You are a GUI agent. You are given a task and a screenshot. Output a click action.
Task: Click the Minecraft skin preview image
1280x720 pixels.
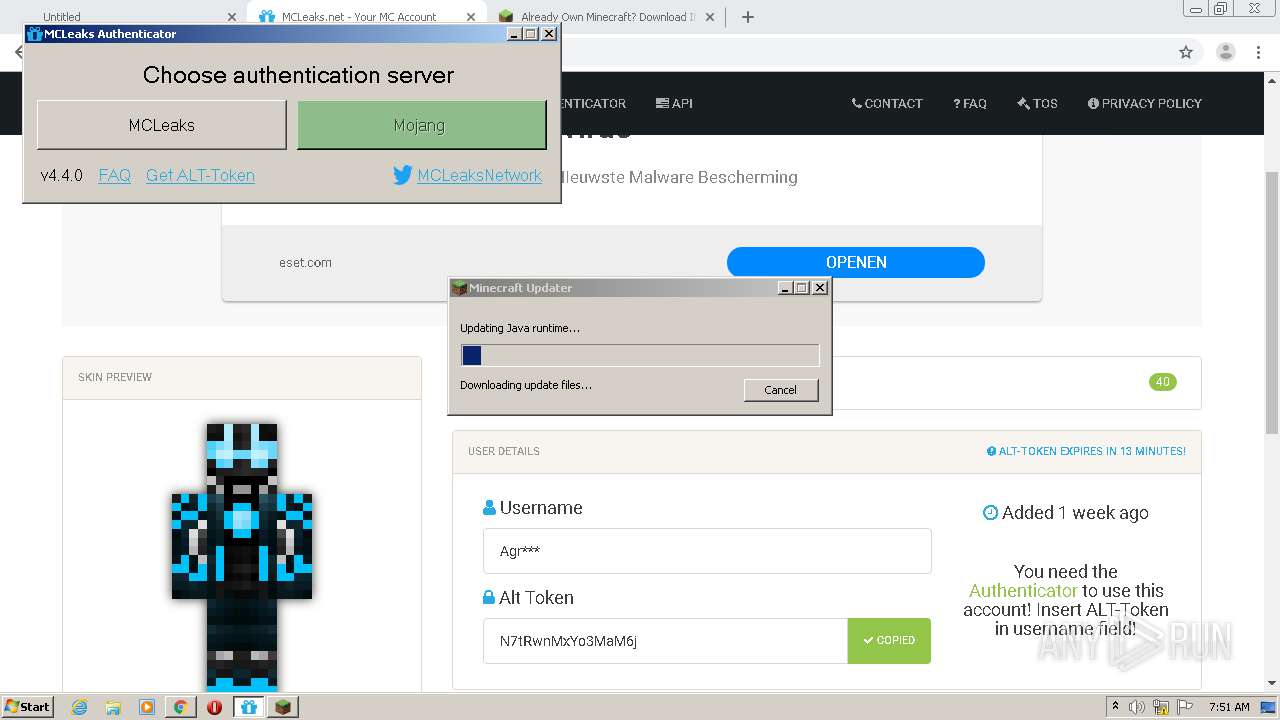click(242, 555)
